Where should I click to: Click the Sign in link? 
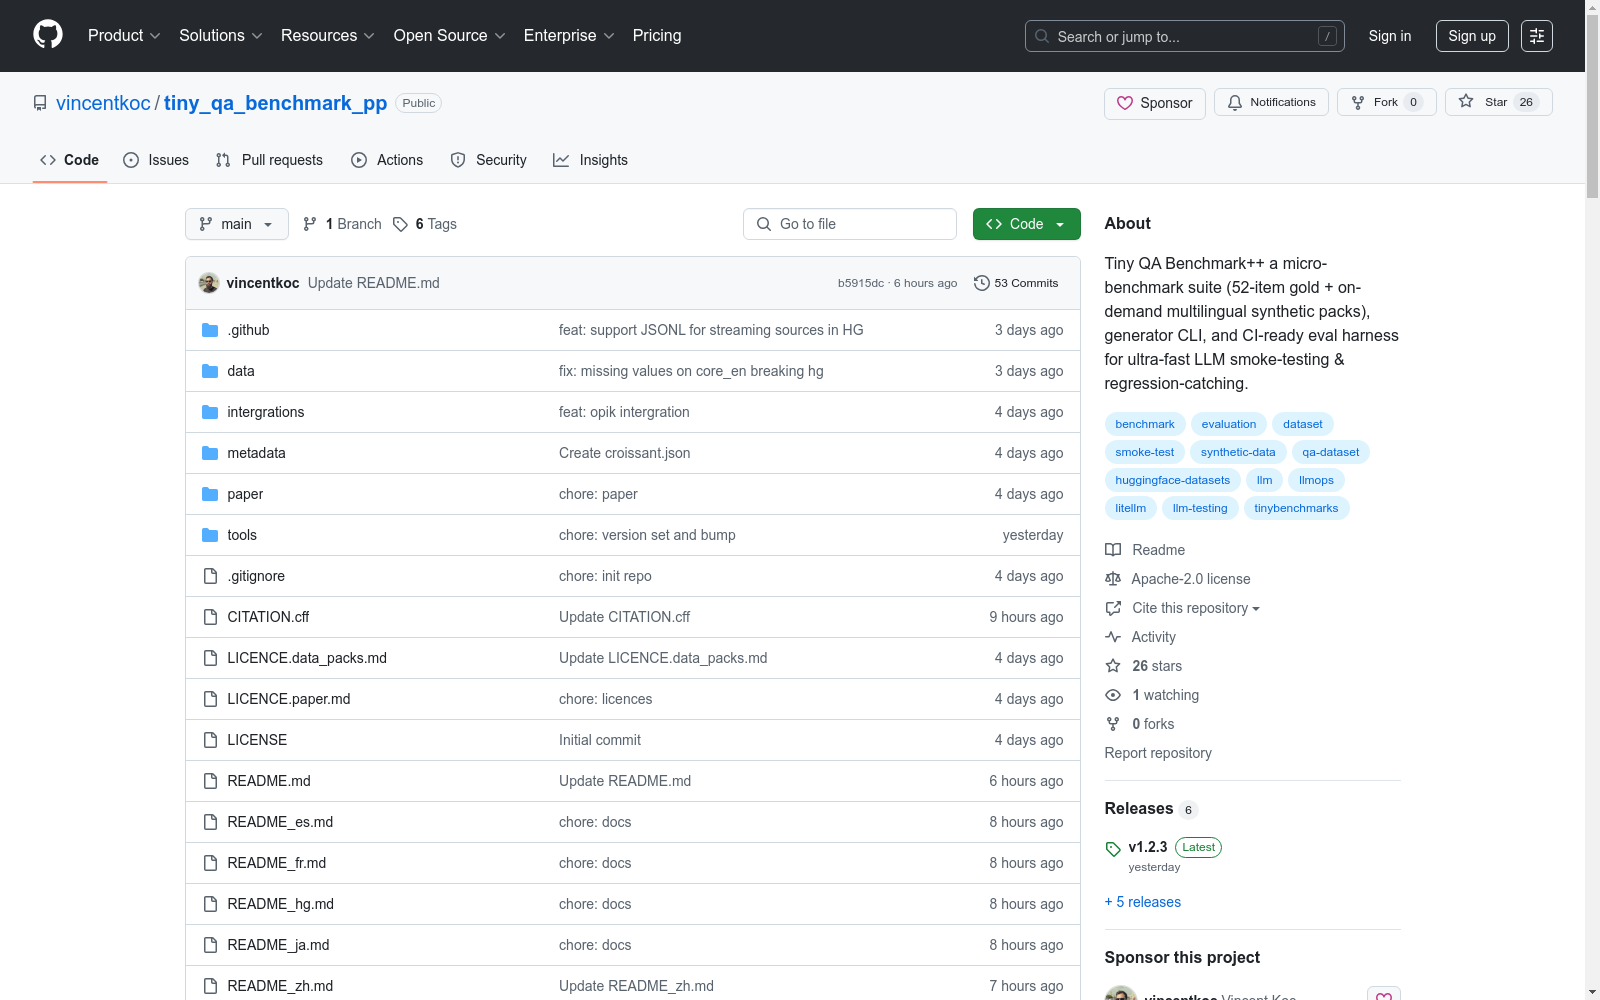pos(1390,36)
